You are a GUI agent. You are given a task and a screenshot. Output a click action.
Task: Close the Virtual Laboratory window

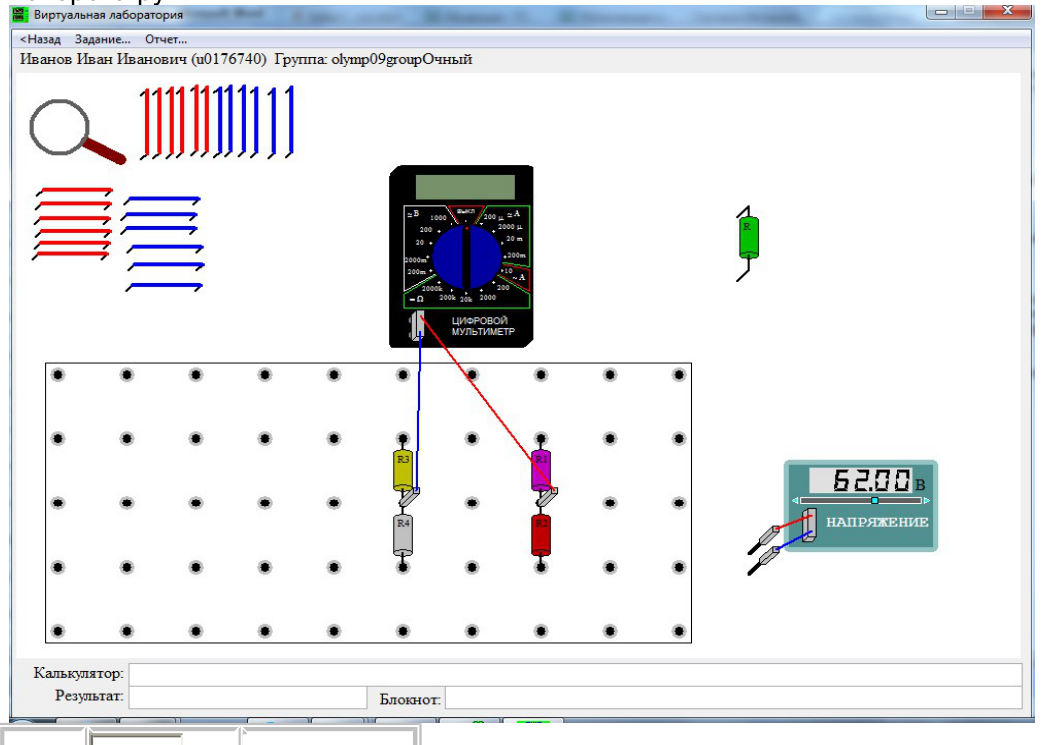pos(1007,11)
